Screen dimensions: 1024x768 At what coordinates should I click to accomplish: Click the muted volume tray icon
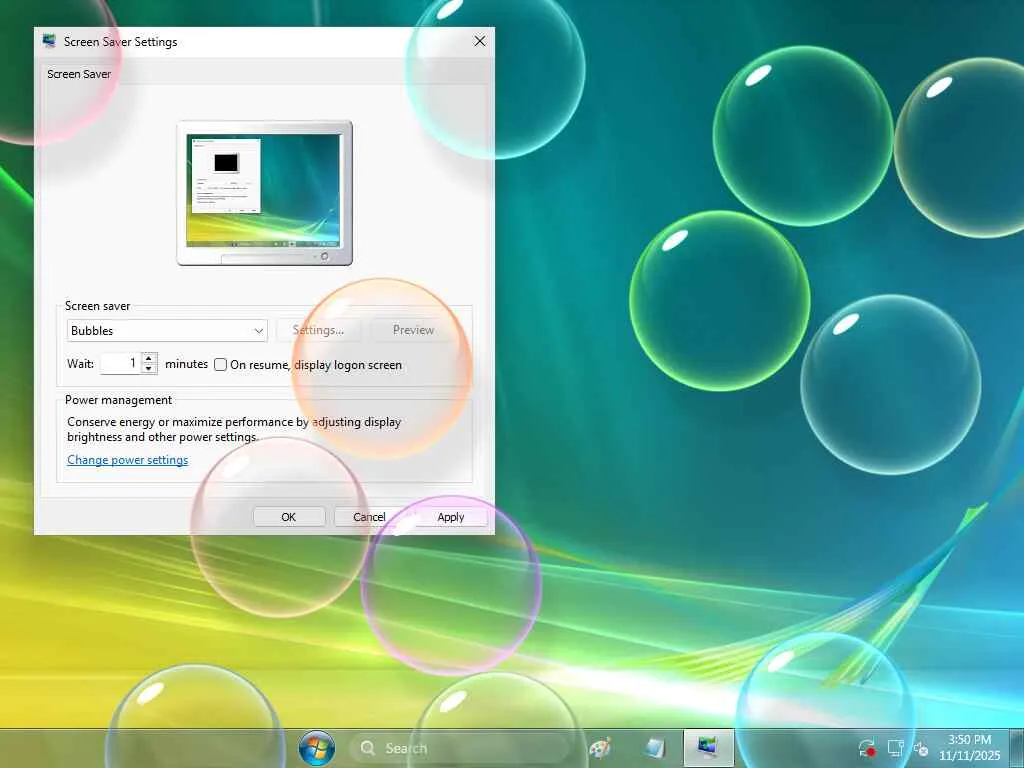click(x=921, y=748)
